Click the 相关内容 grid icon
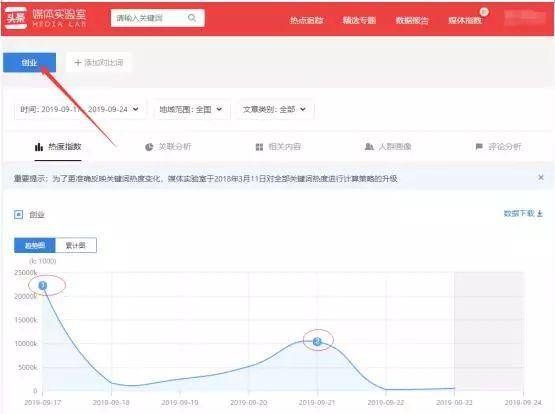 pyautogui.click(x=259, y=147)
